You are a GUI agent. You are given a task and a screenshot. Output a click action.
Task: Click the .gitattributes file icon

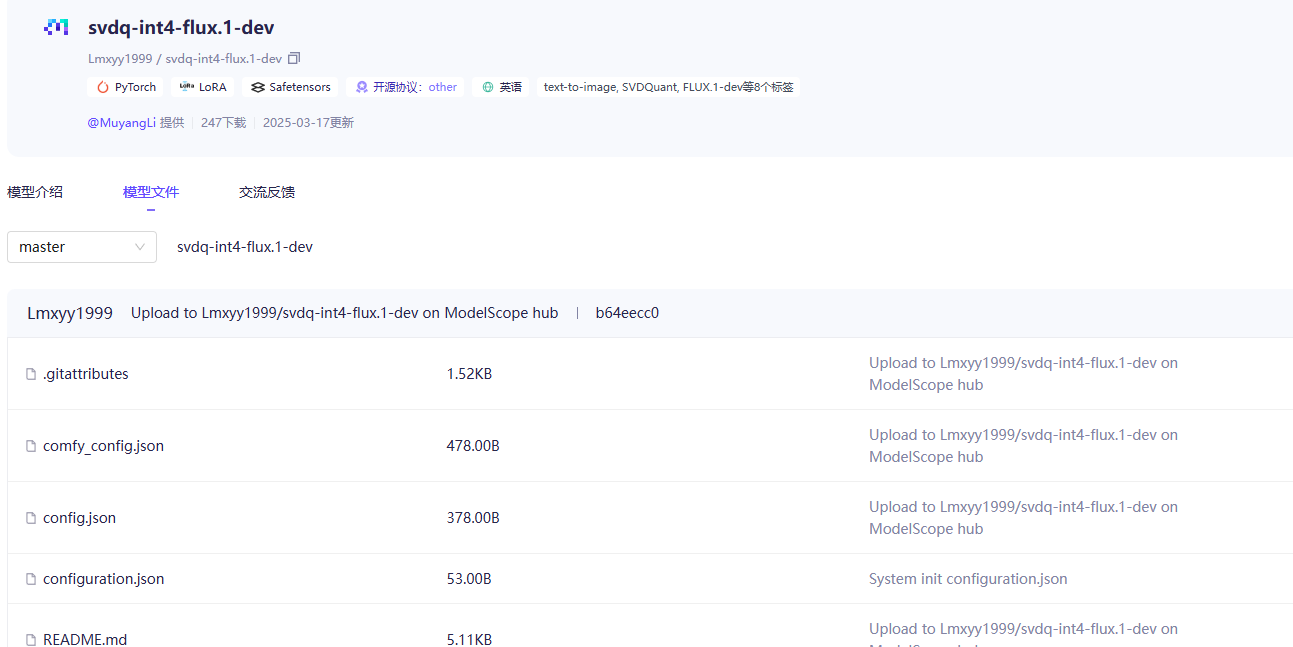click(31, 374)
